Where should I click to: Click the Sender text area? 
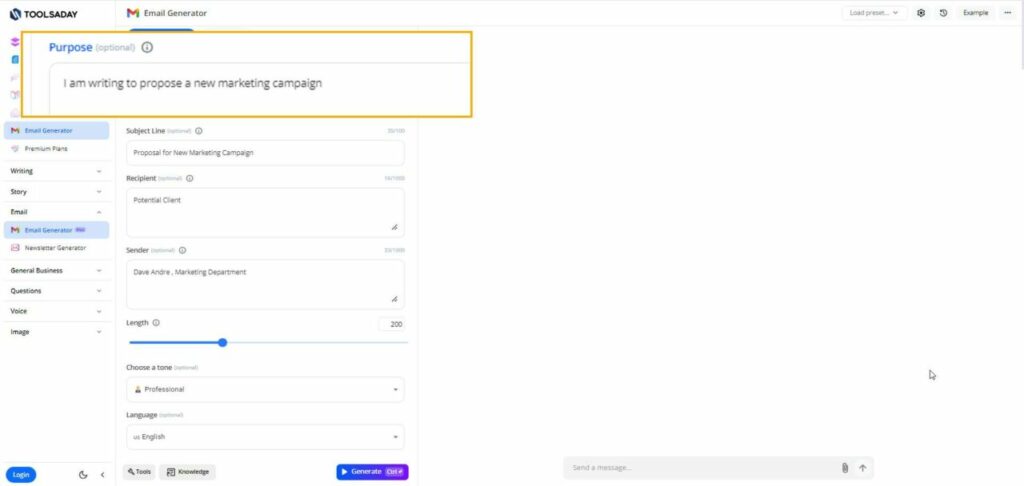[x=265, y=284]
